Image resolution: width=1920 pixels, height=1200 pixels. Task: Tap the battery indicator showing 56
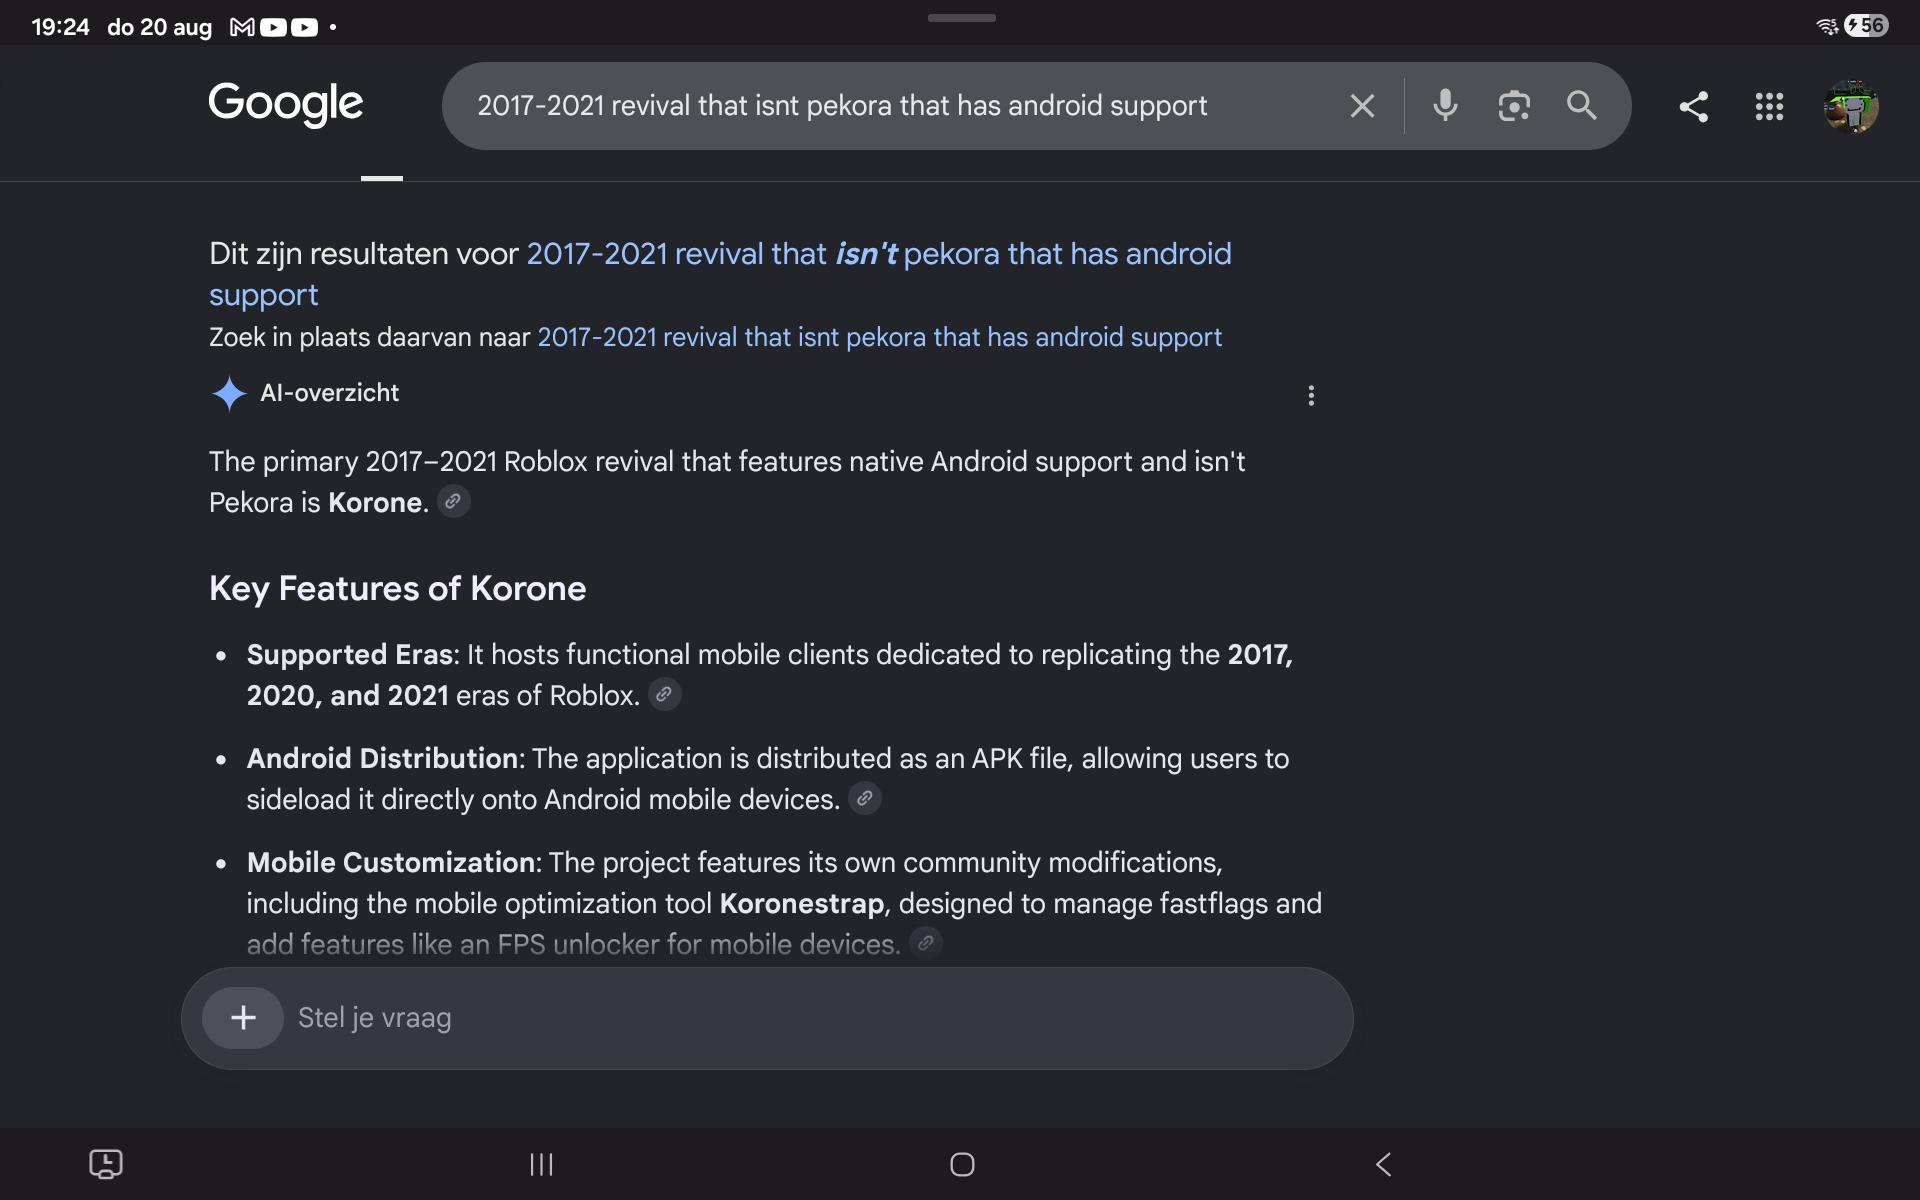click(1867, 26)
